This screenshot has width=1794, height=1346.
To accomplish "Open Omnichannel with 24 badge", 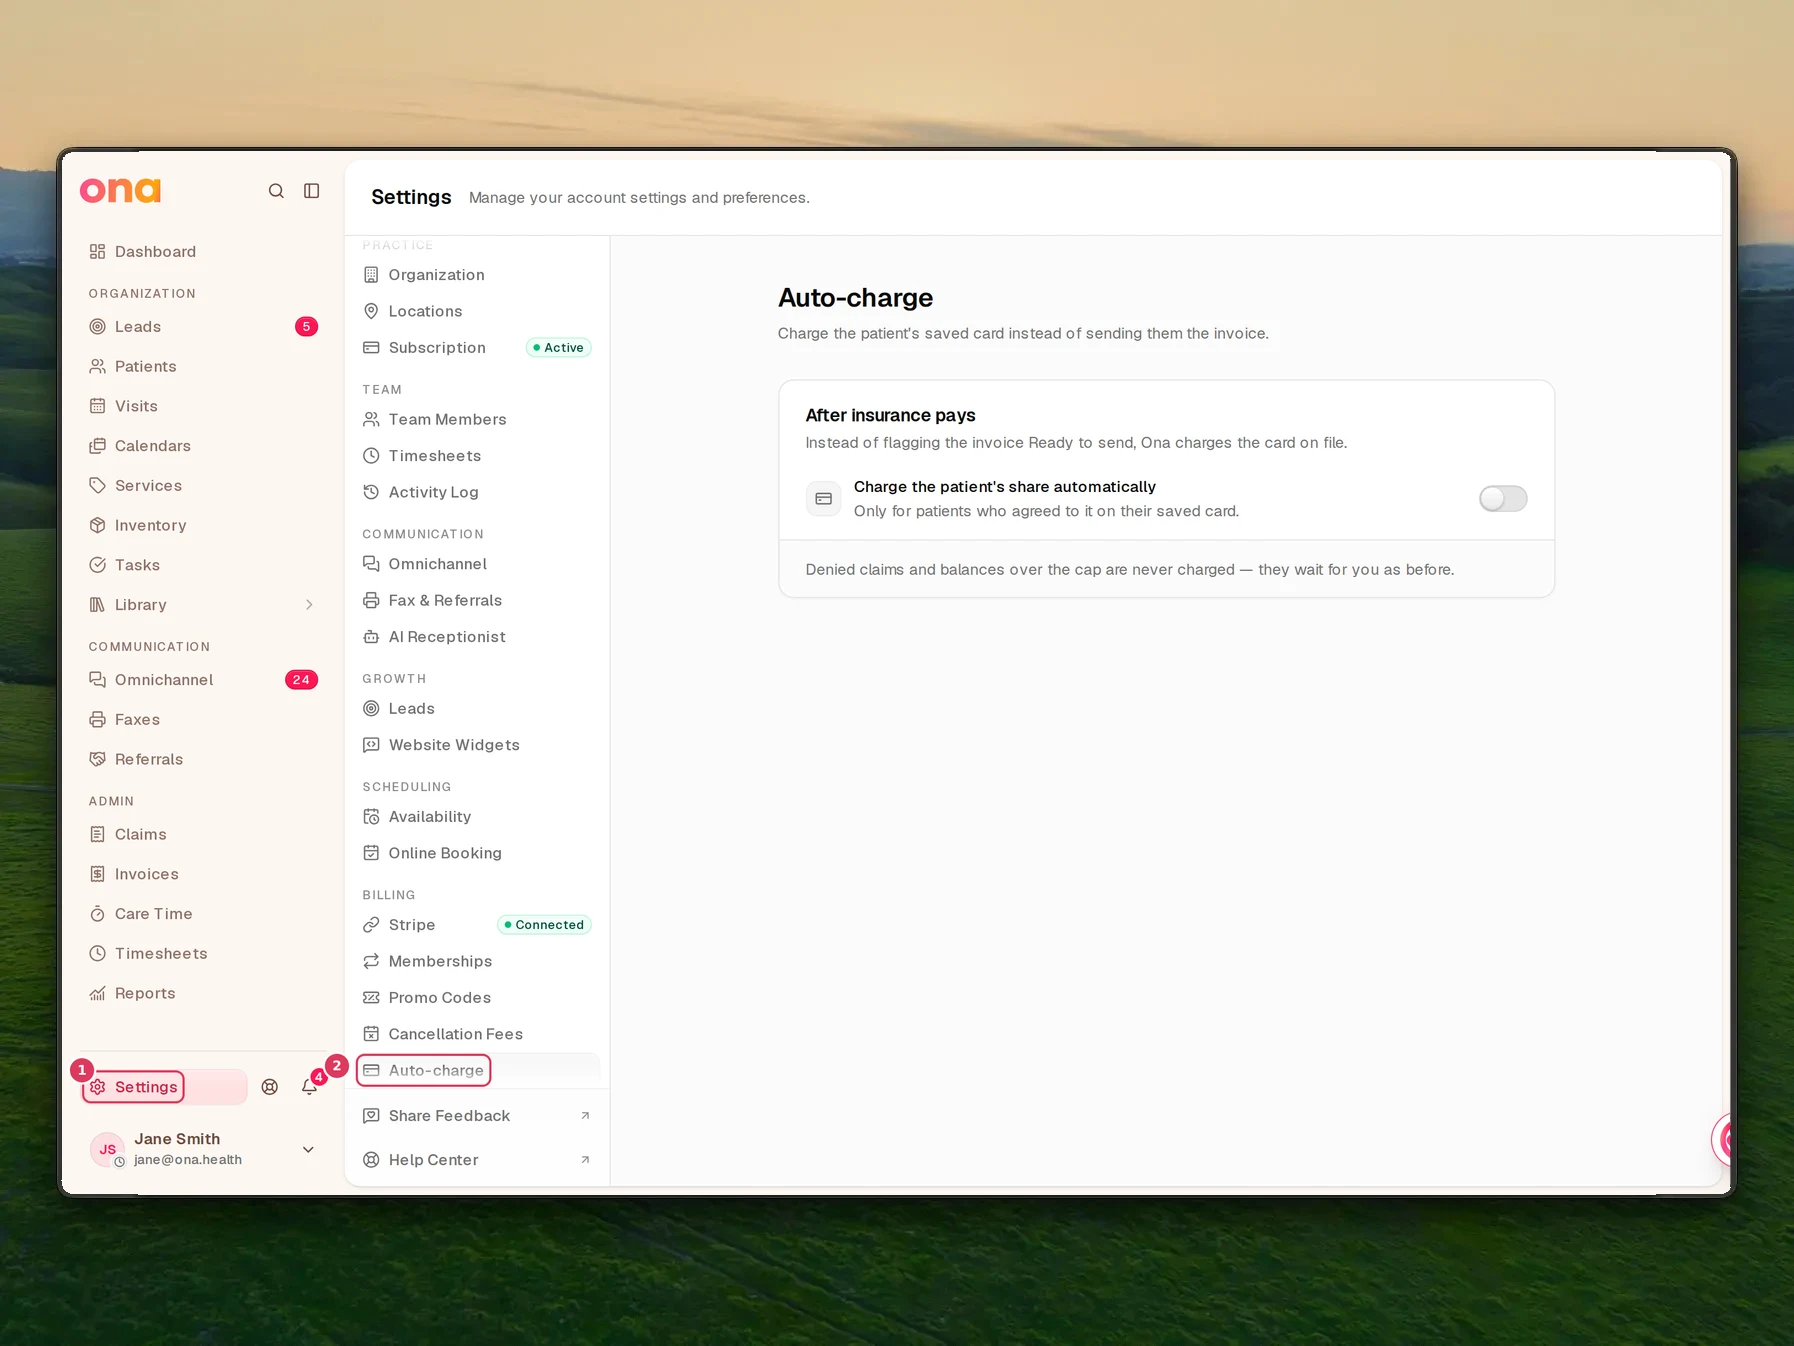I will pyautogui.click(x=203, y=680).
